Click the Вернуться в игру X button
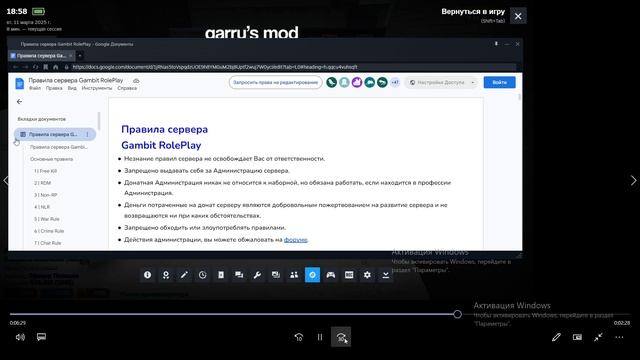The image size is (640, 360). pos(518,16)
